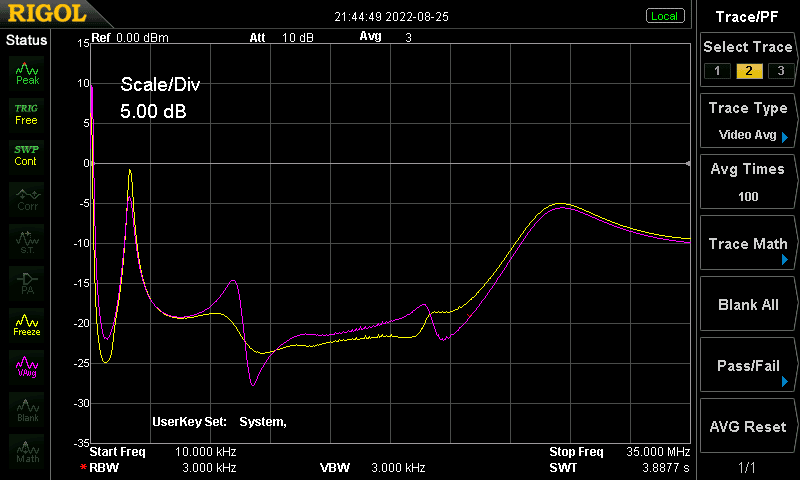Select trace number 3
The image size is (800, 480).
pos(781,71)
